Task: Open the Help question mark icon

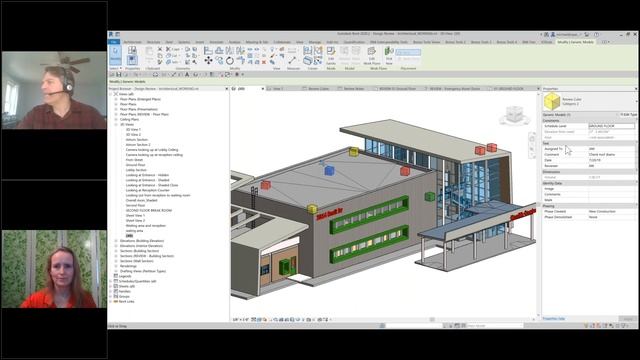Action: click(596, 35)
